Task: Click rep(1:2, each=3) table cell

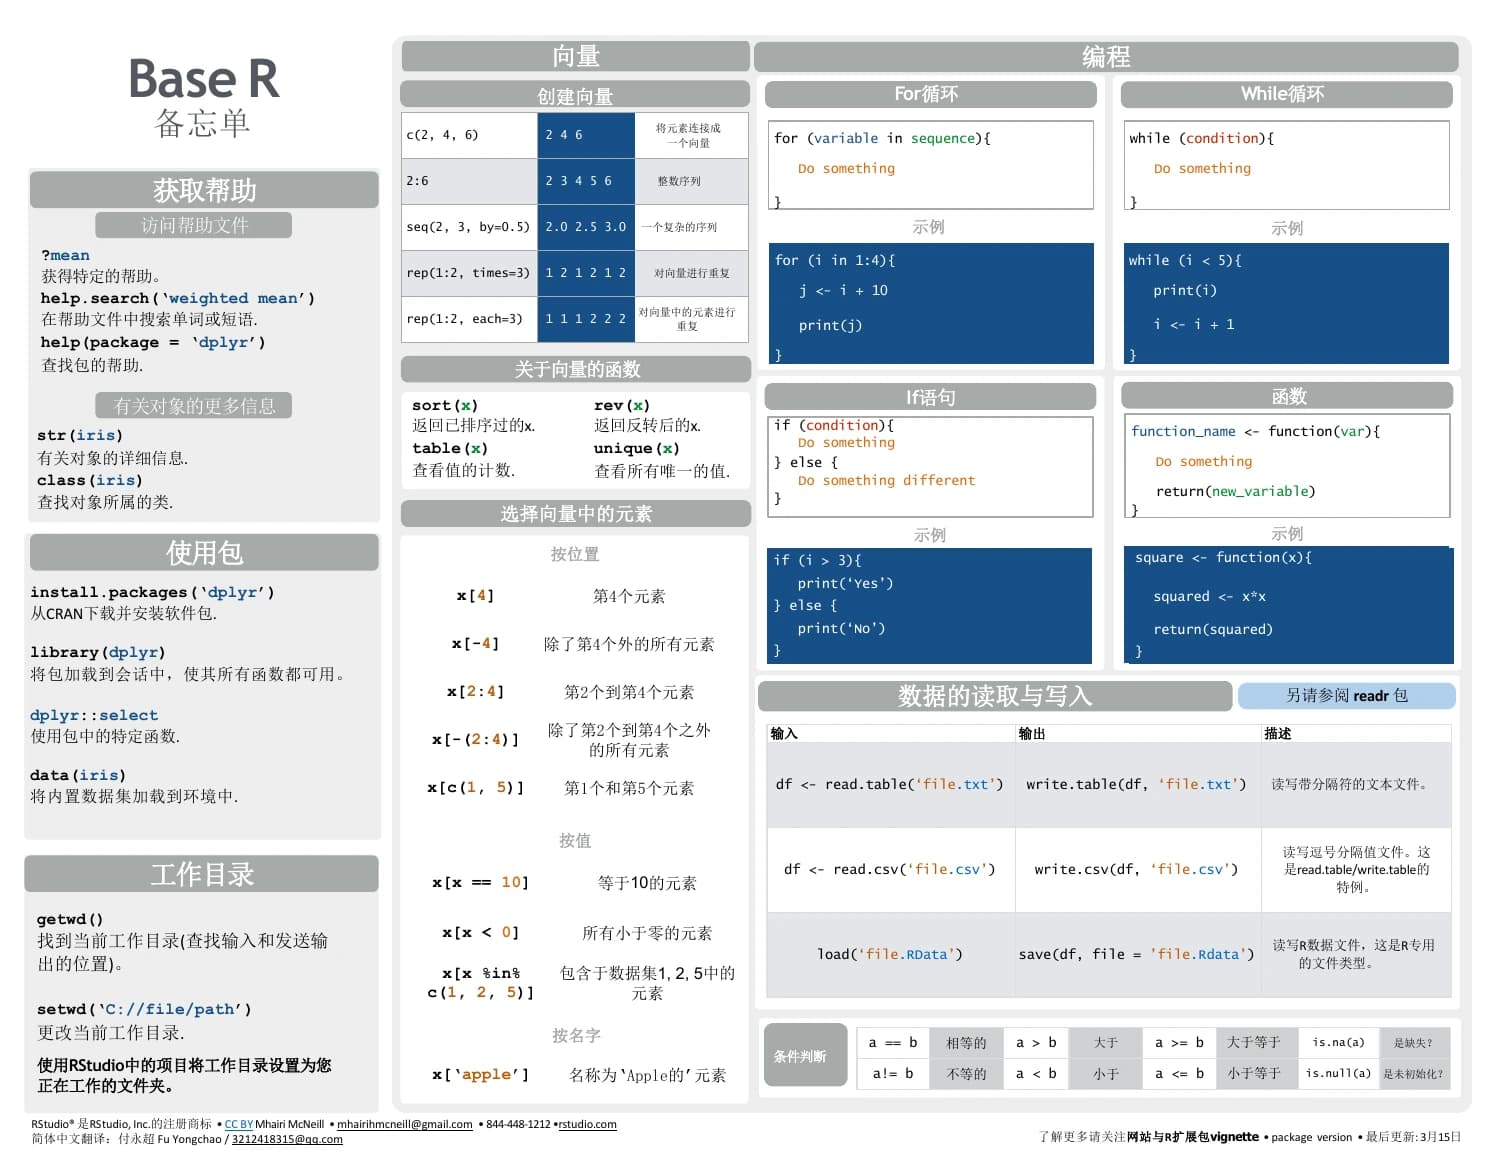Action: pos(469,319)
